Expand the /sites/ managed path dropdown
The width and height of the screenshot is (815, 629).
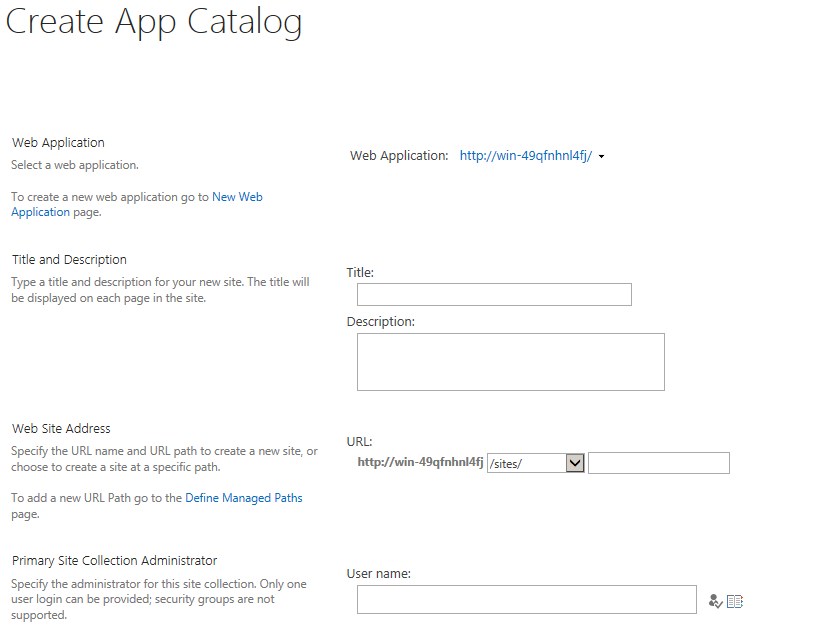point(575,463)
